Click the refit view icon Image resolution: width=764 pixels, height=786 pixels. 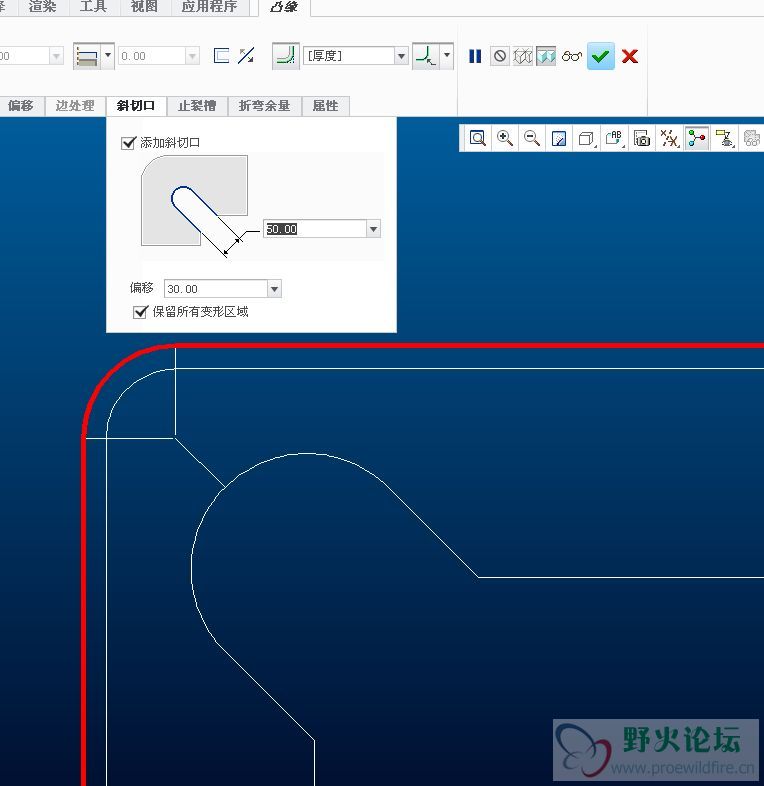(x=478, y=138)
